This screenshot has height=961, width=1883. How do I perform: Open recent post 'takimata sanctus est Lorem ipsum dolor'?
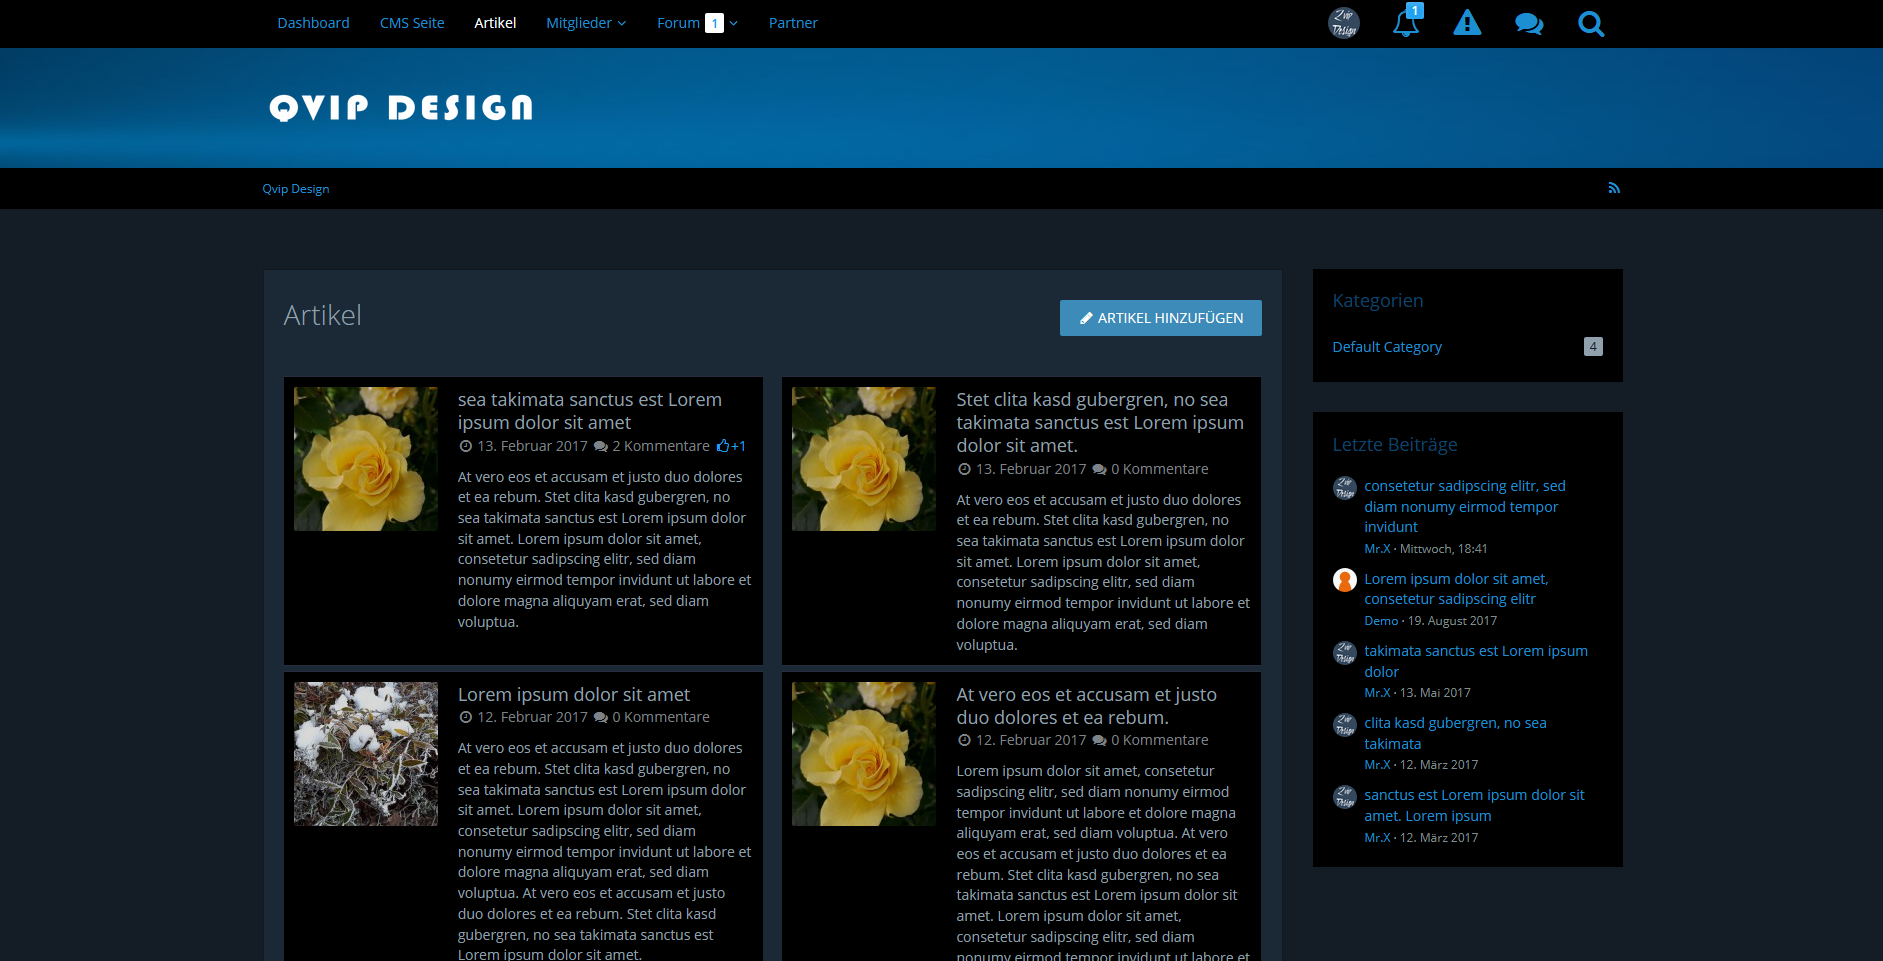1475,661
